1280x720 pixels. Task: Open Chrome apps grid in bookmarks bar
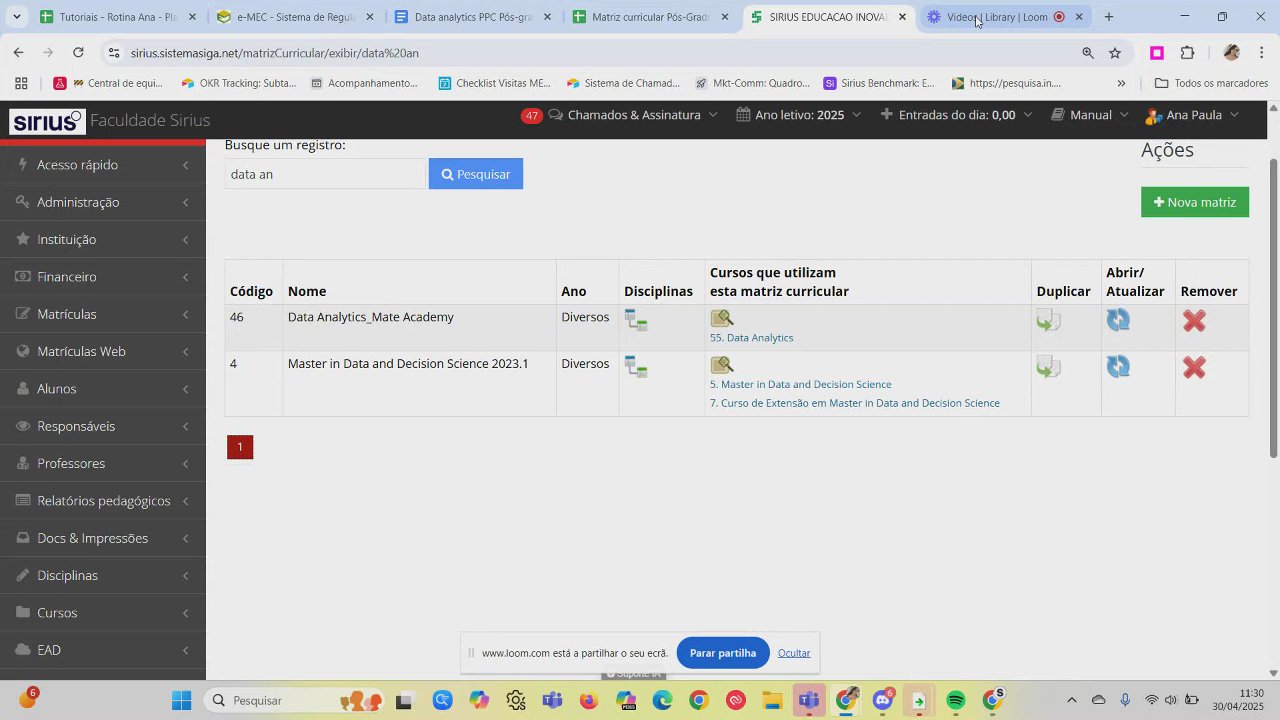pyautogui.click(x=21, y=83)
